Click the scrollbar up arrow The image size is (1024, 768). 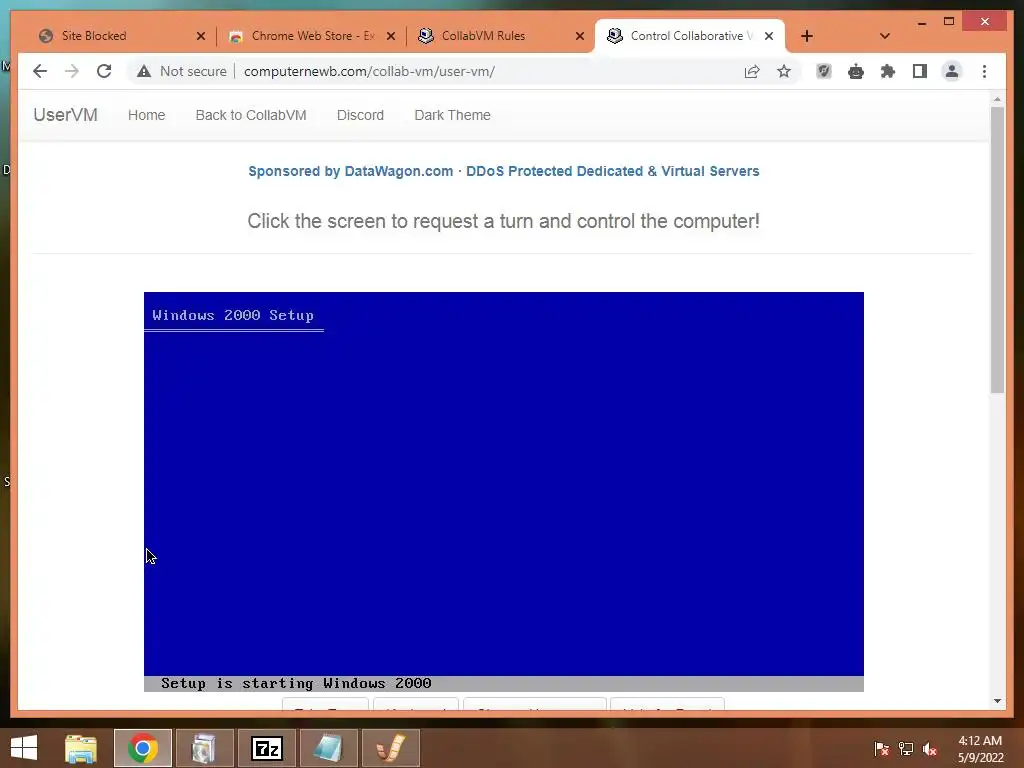(997, 99)
